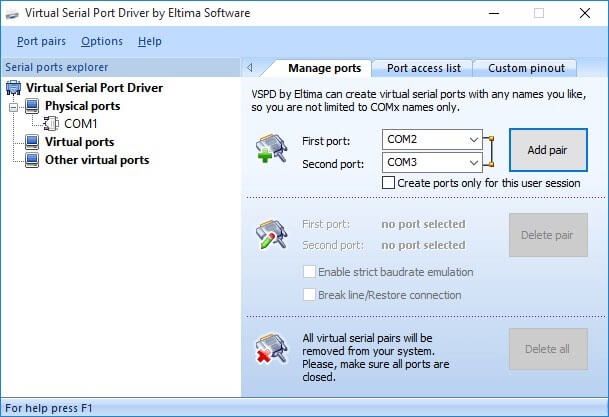The image size is (609, 417).
Task: Click the Virtual Serial Port Driver root icon
Action: (x=14, y=88)
